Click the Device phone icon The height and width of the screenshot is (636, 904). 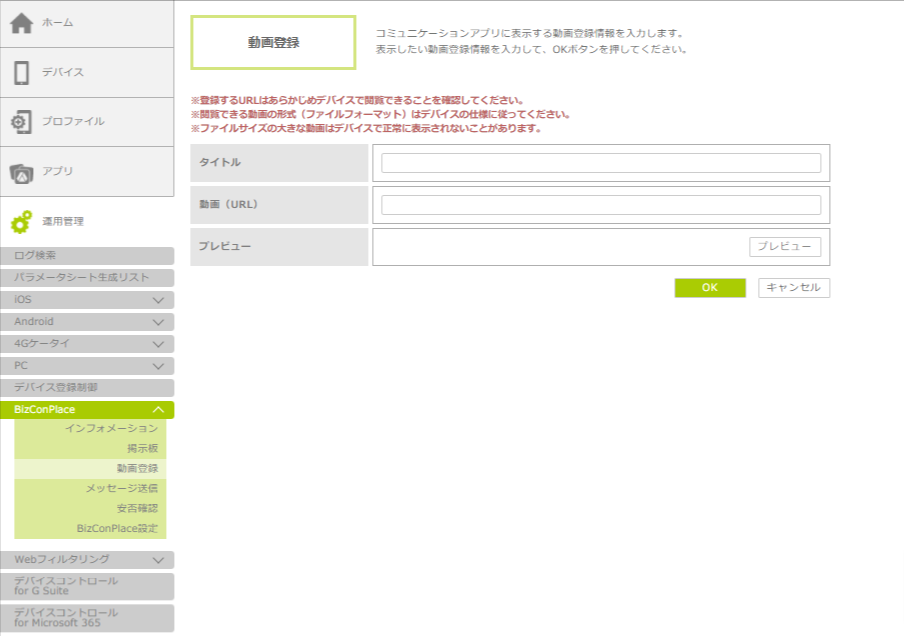[x=22, y=73]
